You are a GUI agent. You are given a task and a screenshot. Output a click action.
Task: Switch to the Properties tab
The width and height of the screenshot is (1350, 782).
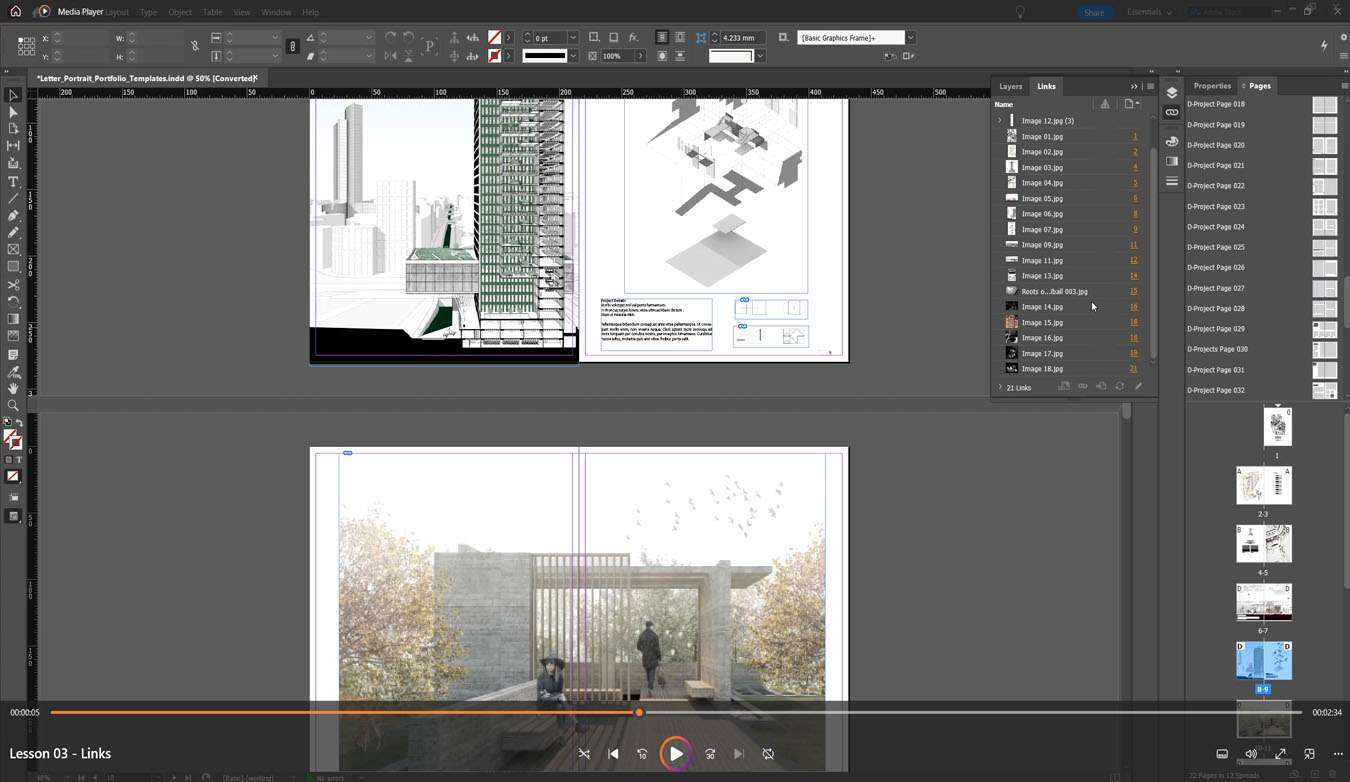point(1211,86)
